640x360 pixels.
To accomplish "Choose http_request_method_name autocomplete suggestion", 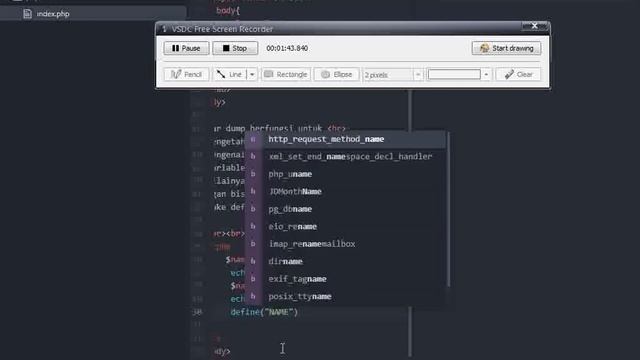I will point(345,139).
